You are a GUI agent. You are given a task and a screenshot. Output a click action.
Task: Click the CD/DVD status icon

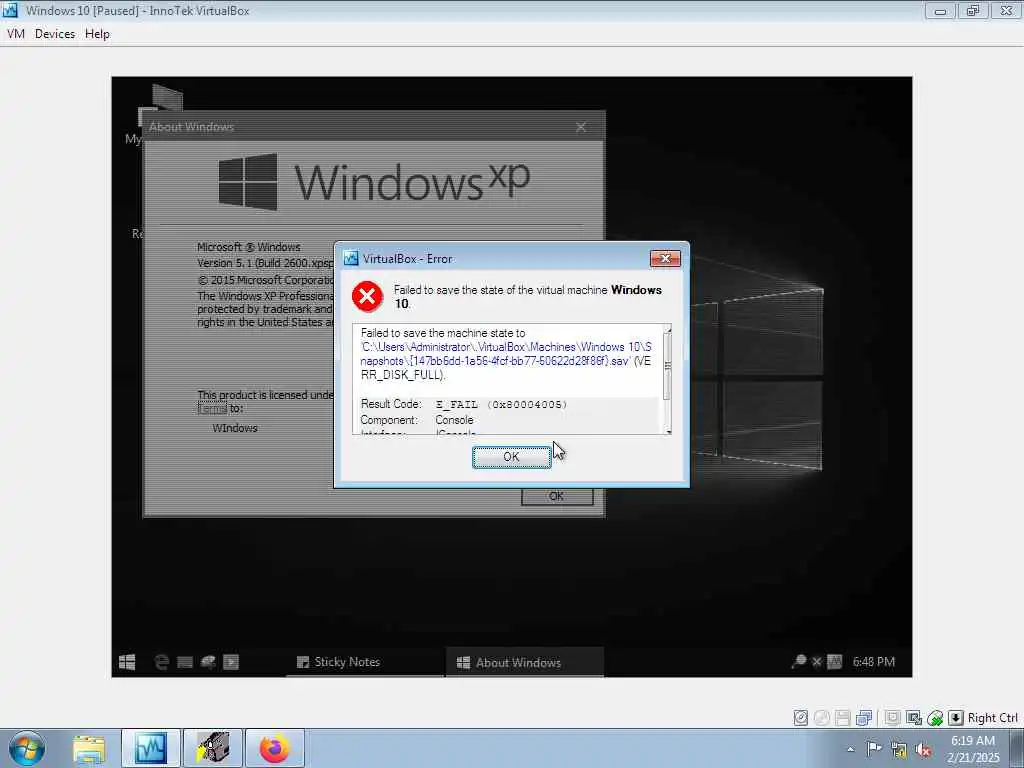coord(822,718)
